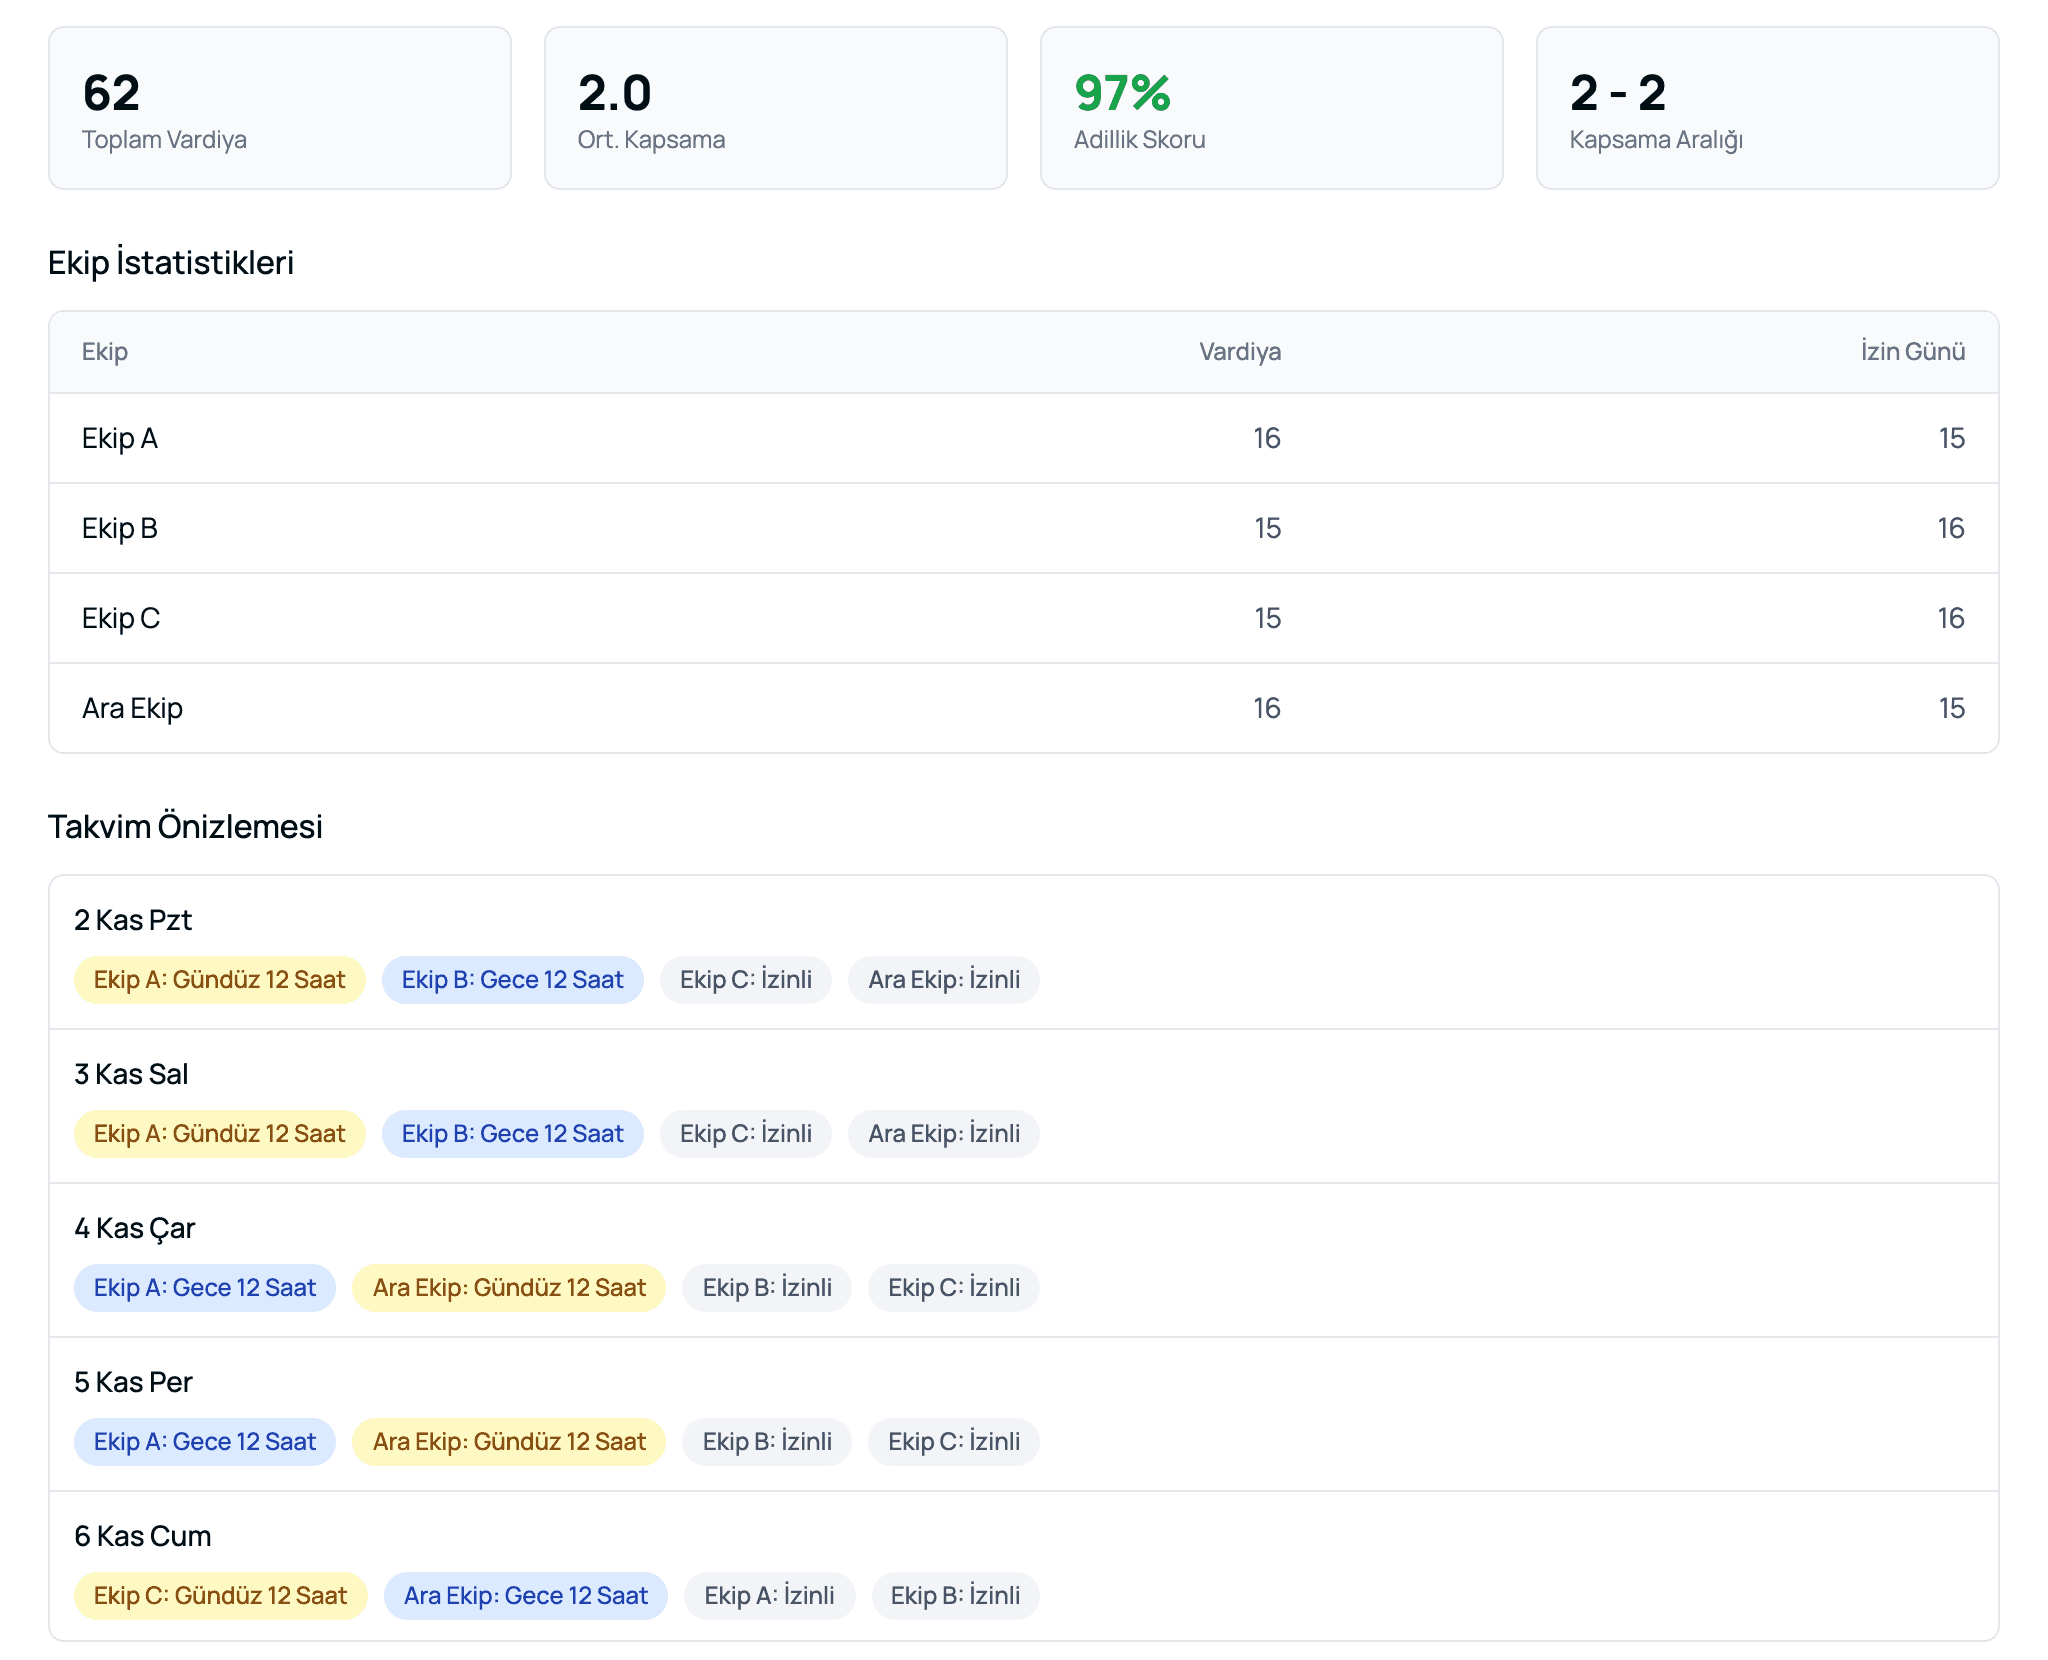
Task: Select the 2.0 Ort. Kapsama stat card
Action: pyautogui.click(x=776, y=108)
